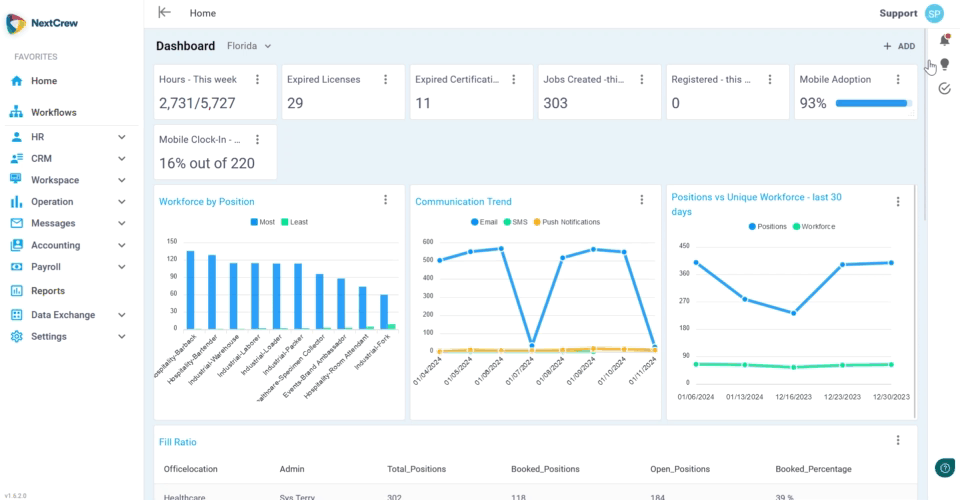This screenshot has height=500, width=960.
Task: Click the Booked_Percentage column header
Action: 813,469
